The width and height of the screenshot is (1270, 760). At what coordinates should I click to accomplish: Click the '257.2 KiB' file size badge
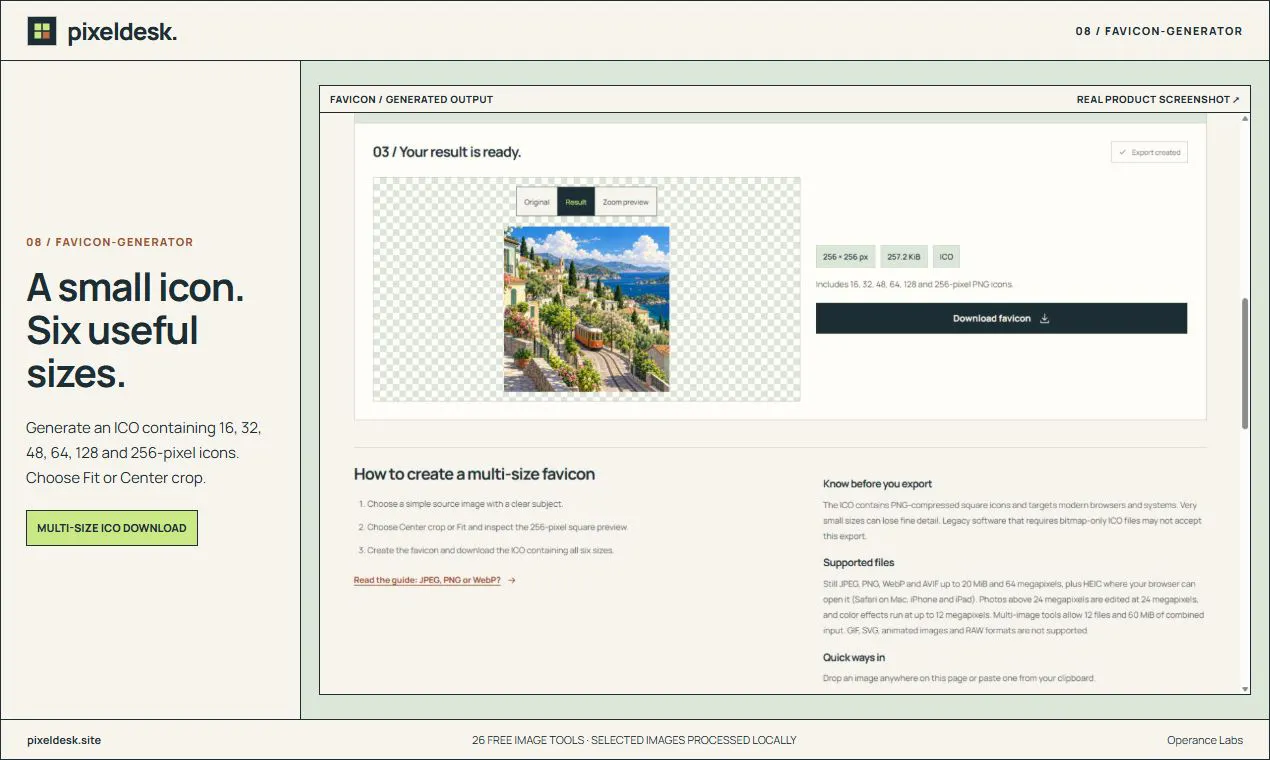point(903,257)
